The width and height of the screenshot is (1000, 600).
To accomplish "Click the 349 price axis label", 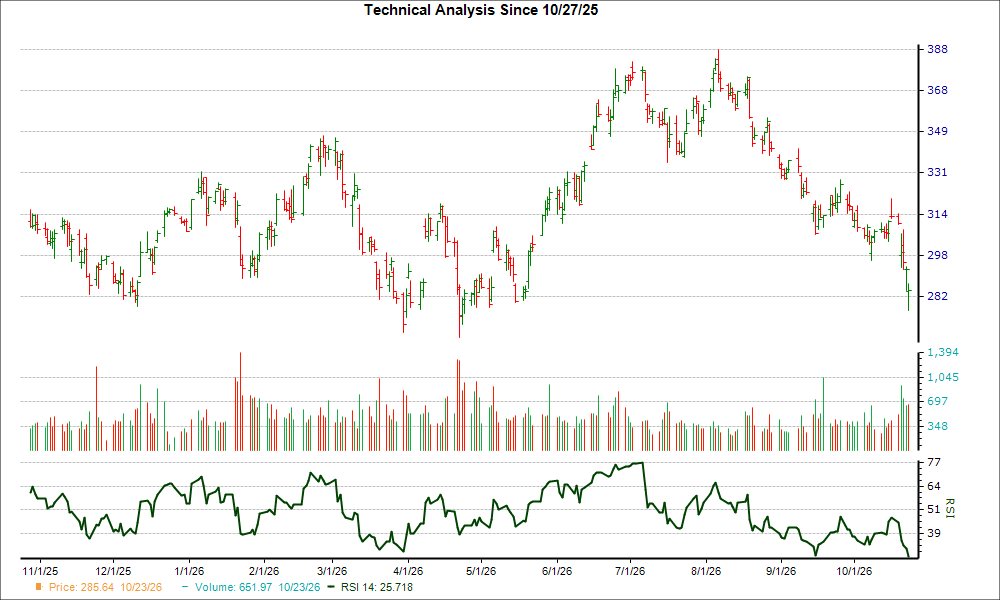I will pyautogui.click(x=937, y=131).
